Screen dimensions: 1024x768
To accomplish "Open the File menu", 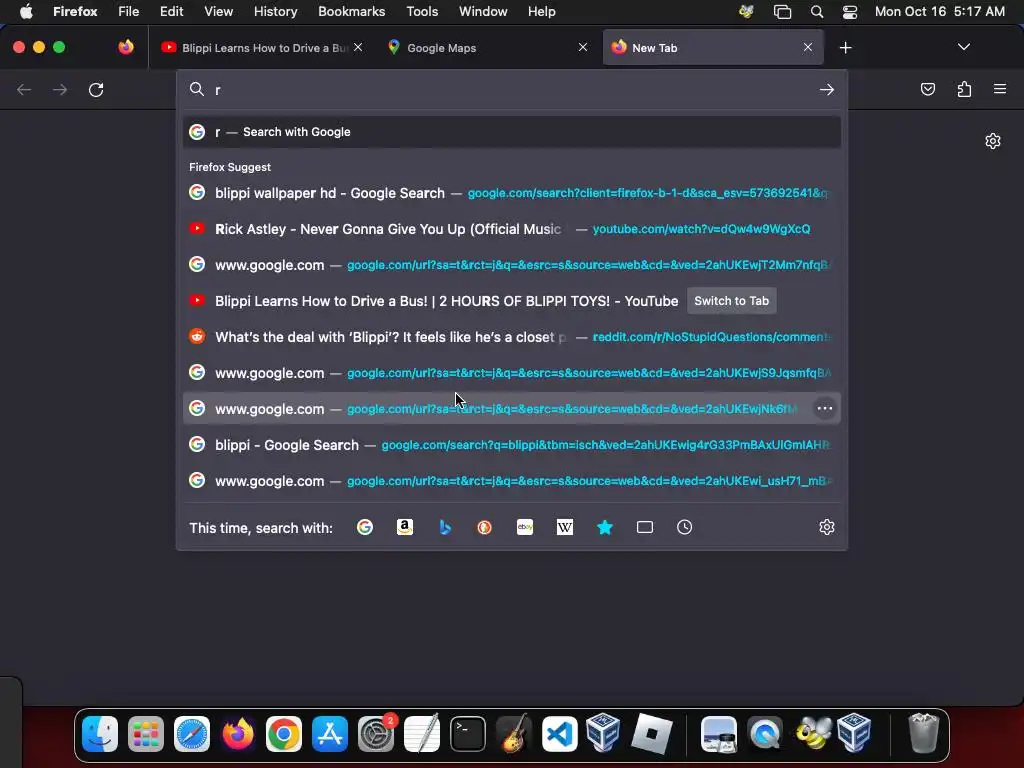I will [x=128, y=12].
